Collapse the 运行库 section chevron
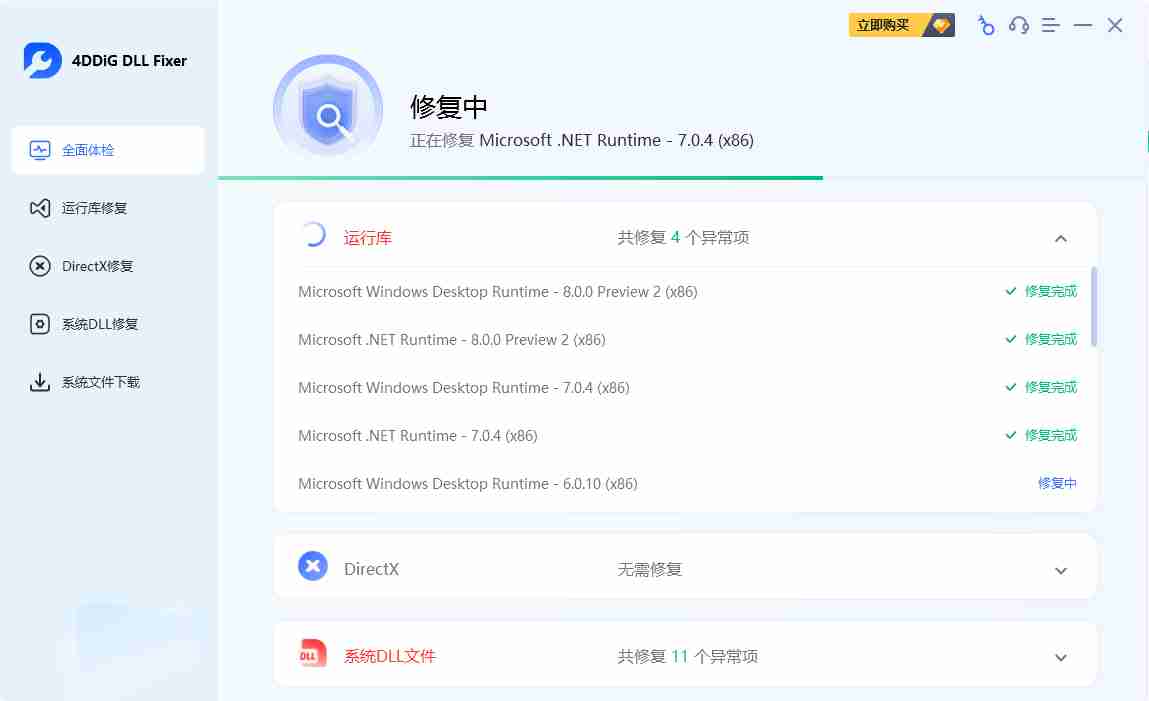Screen dimensions: 1149x701 coord(1060,238)
